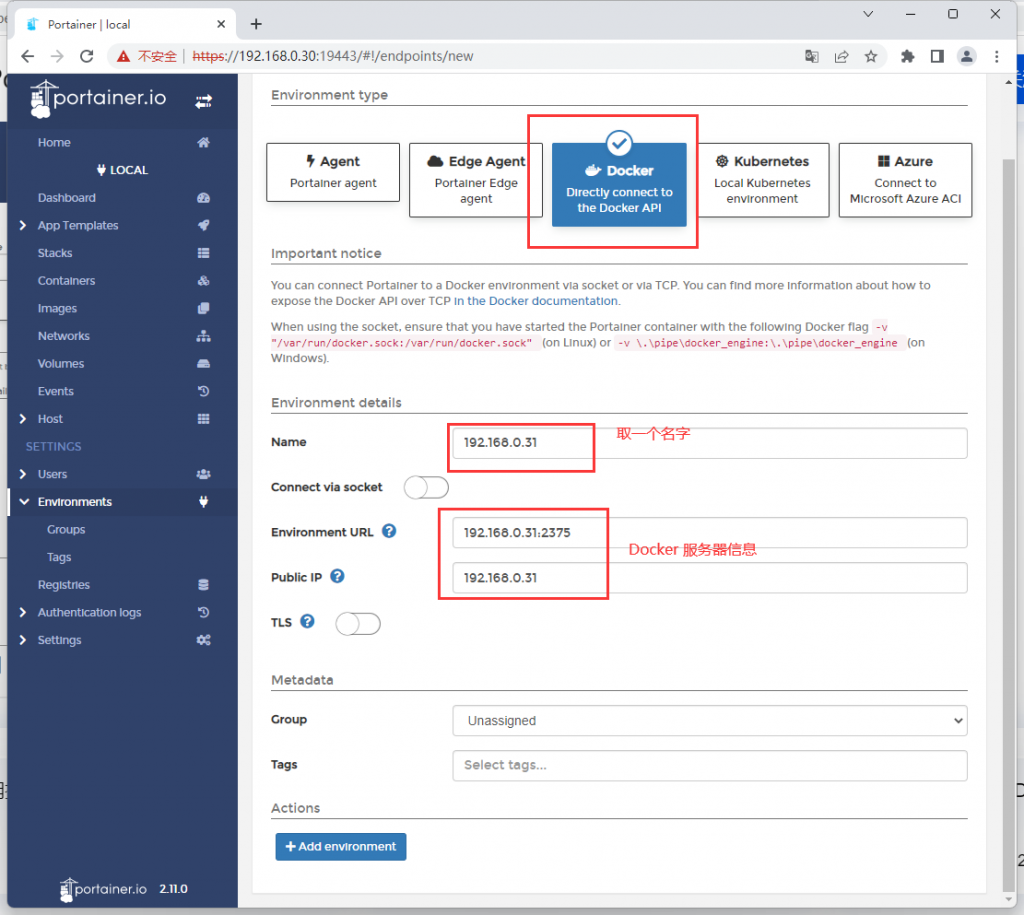
Task: Switch to Portainer | local browser tab
Action: point(124,24)
